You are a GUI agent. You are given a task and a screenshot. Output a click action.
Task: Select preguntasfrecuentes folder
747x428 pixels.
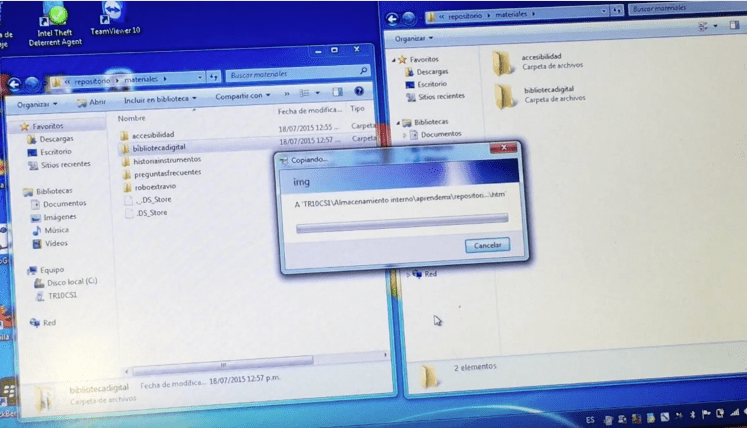coord(162,173)
